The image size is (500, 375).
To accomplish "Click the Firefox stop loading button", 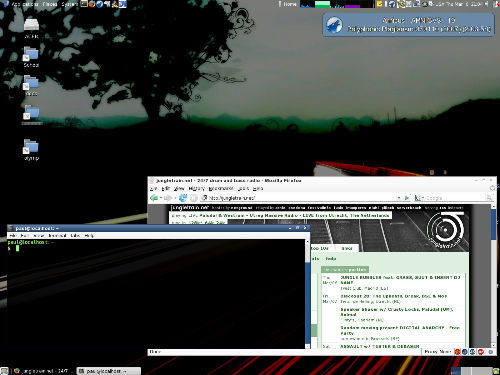I will tap(194, 198).
